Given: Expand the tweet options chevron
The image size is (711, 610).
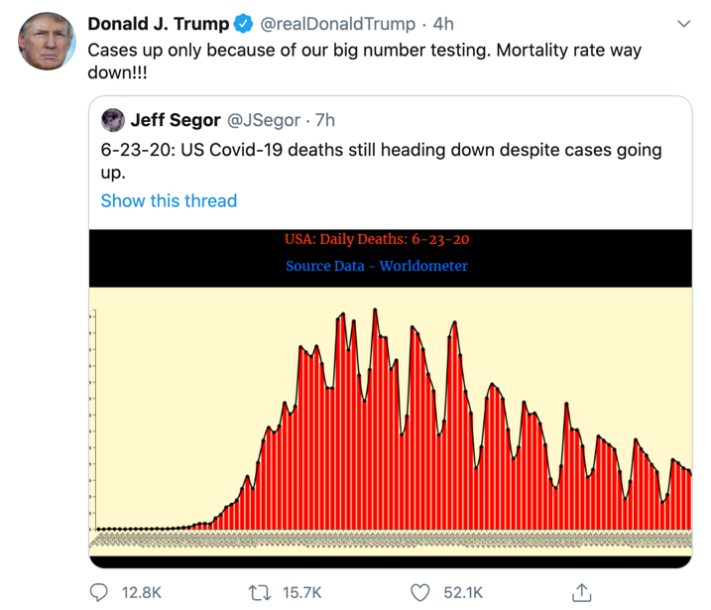Looking at the screenshot, I should [683, 23].
